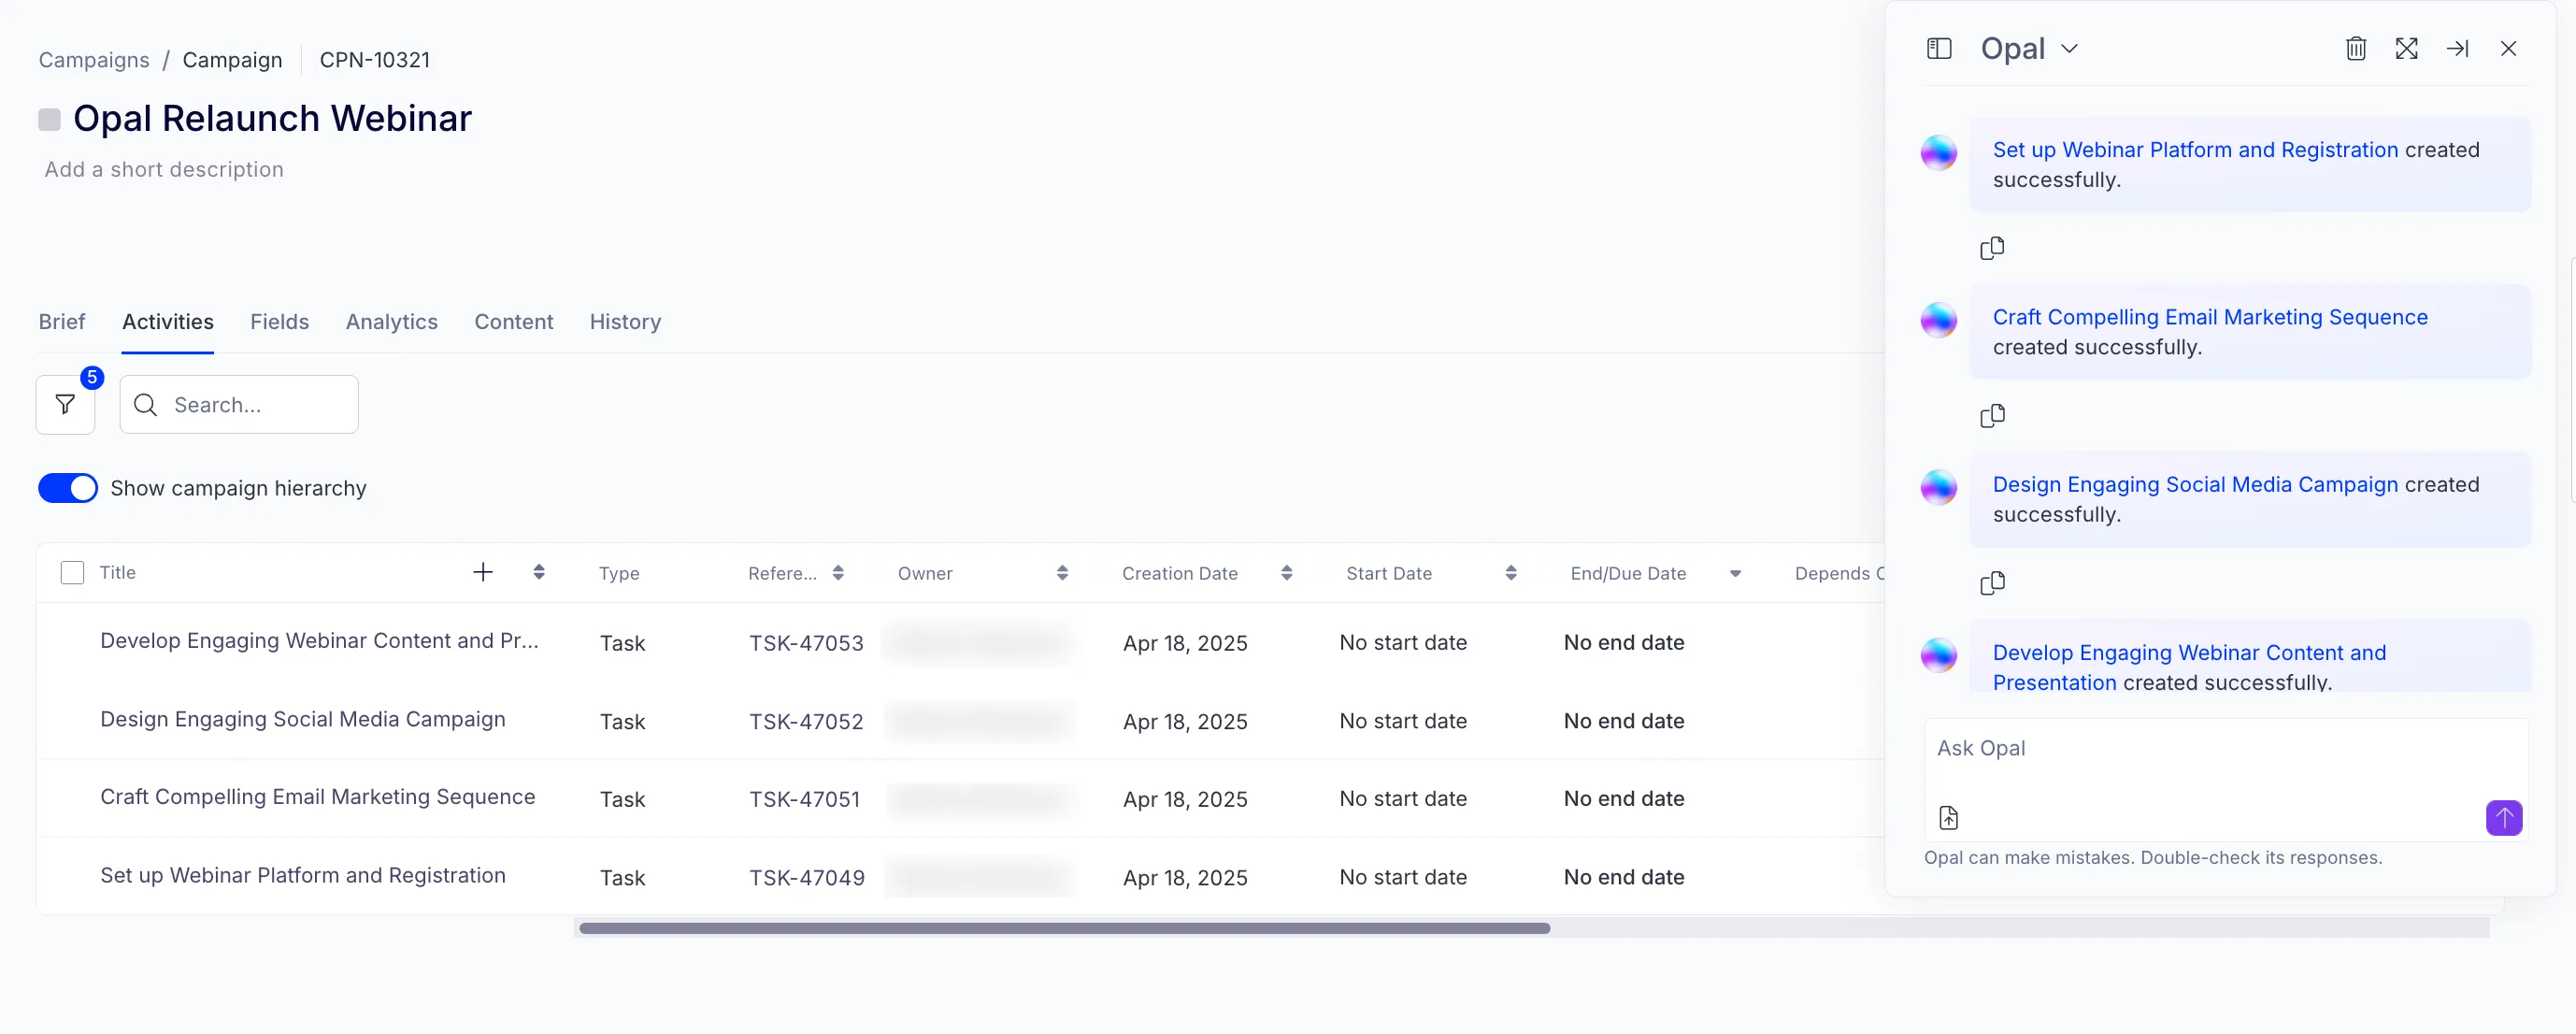Open Develop Engaging Webinar Content link in Opal
The image size is (2576, 1034).
pos(2189,667)
